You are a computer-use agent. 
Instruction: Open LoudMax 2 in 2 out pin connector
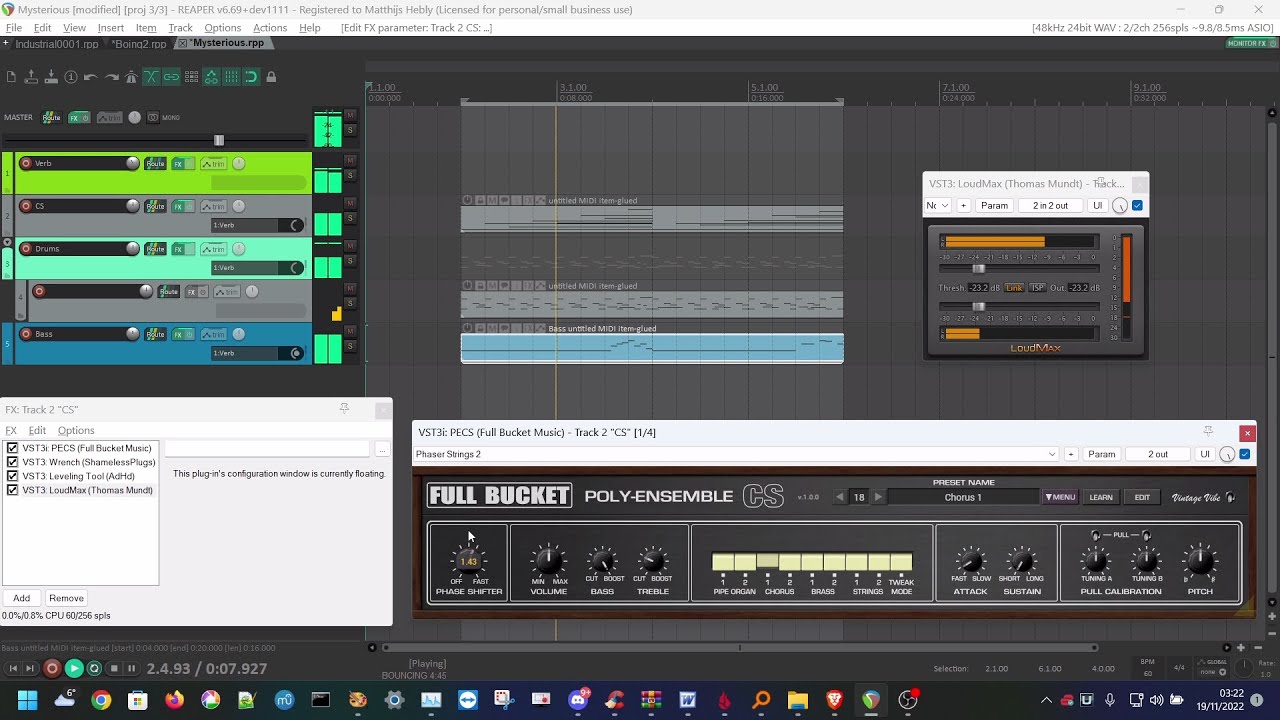click(x=1050, y=205)
